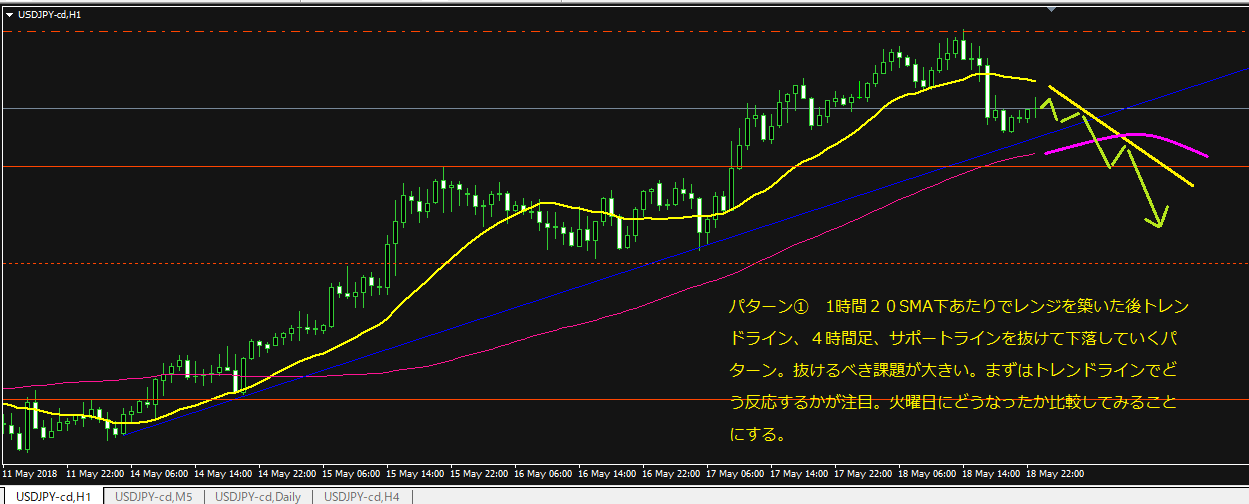Screen dimensions: 1249x504
Task: Click the 14 May 14:00 time axis label
Action: coord(222,473)
